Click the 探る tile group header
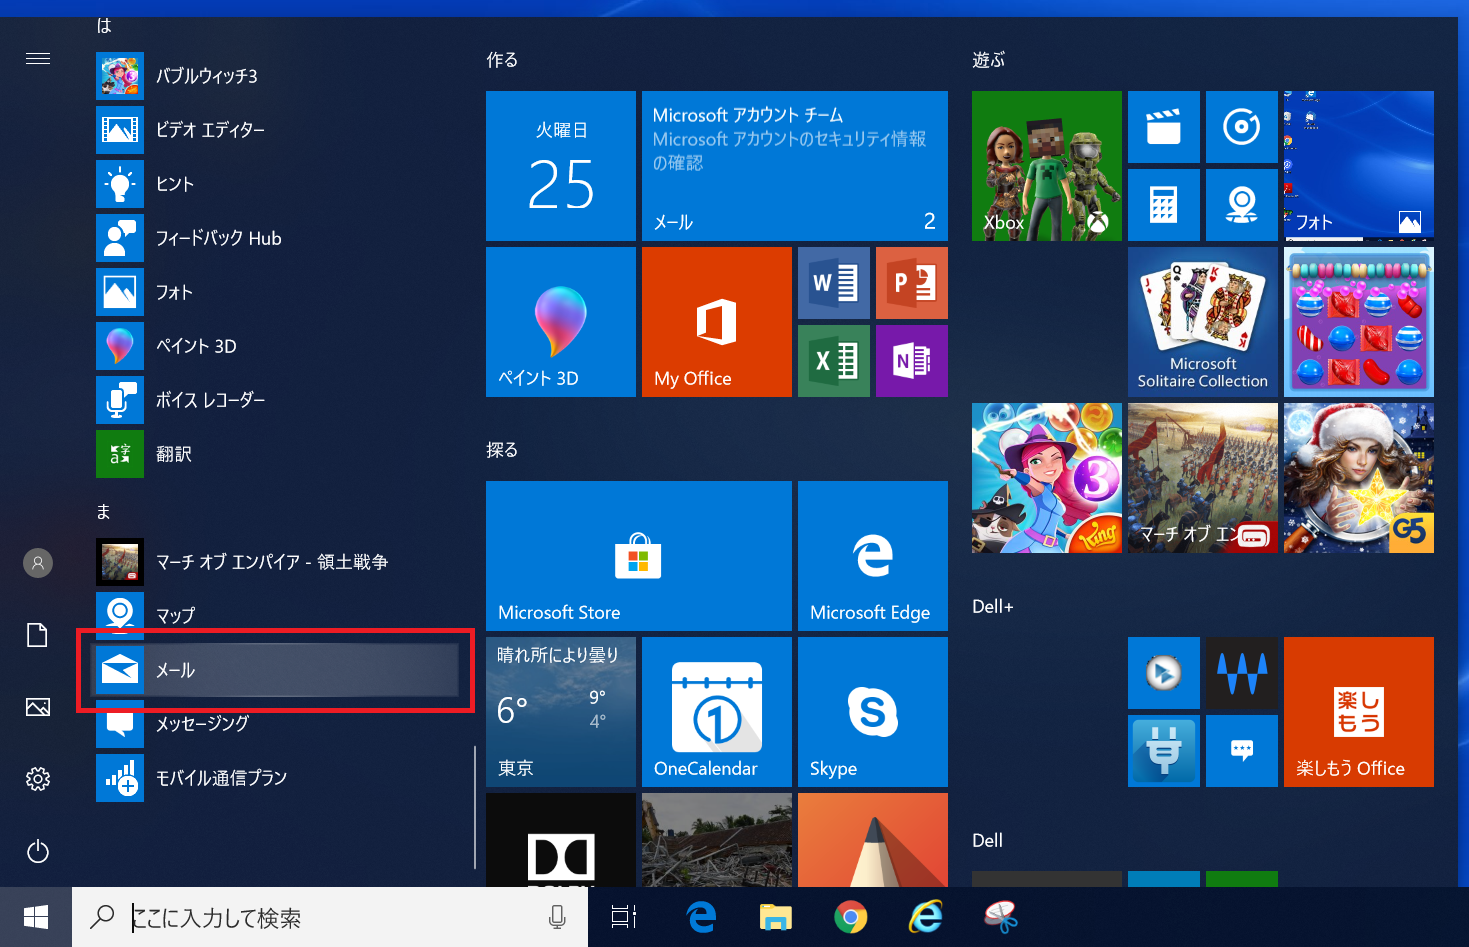Screen dimensions: 1469x947 pos(502,450)
